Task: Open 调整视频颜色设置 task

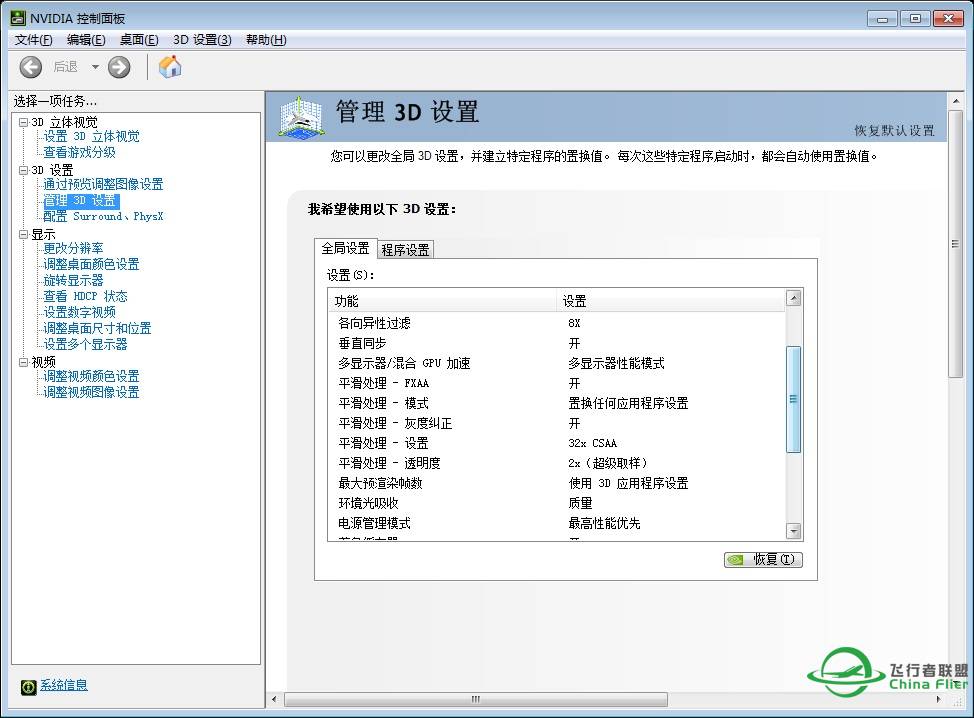Action: (x=91, y=376)
